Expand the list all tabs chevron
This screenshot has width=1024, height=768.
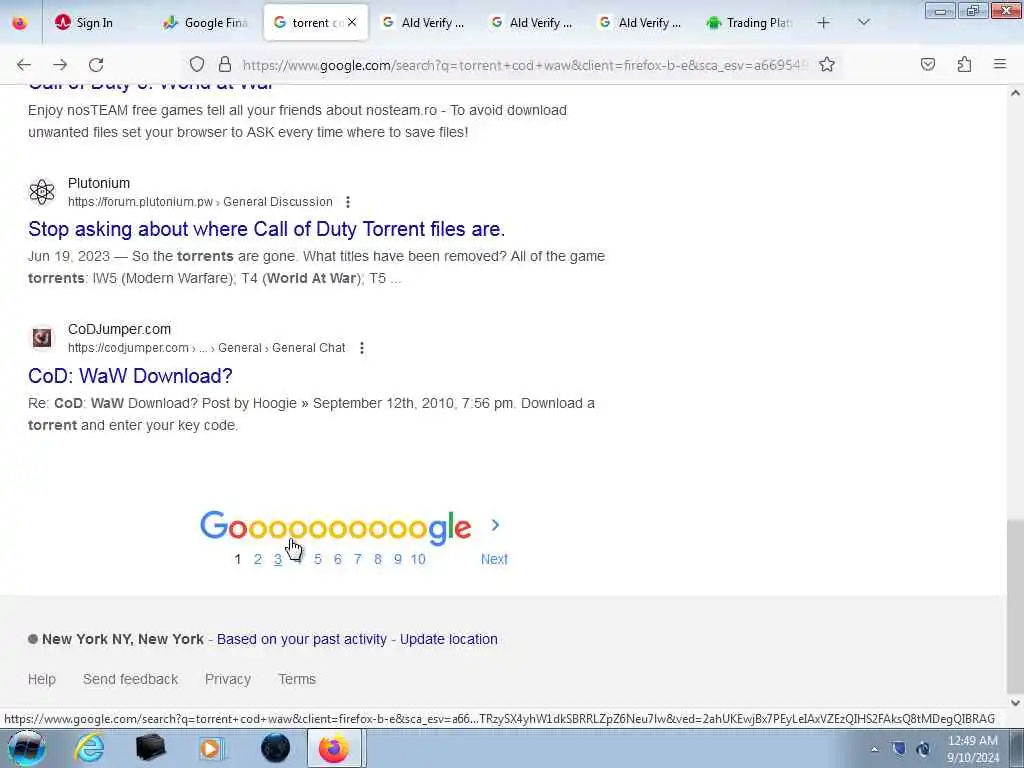[863, 23]
